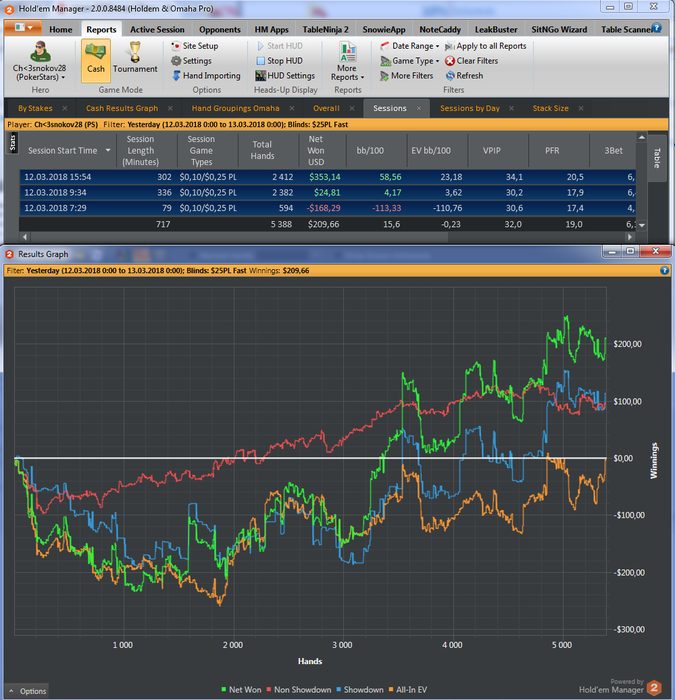Click the -$168,29 net won cell
The width and height of the screenshot is (675, 700).
coord(323,208)
